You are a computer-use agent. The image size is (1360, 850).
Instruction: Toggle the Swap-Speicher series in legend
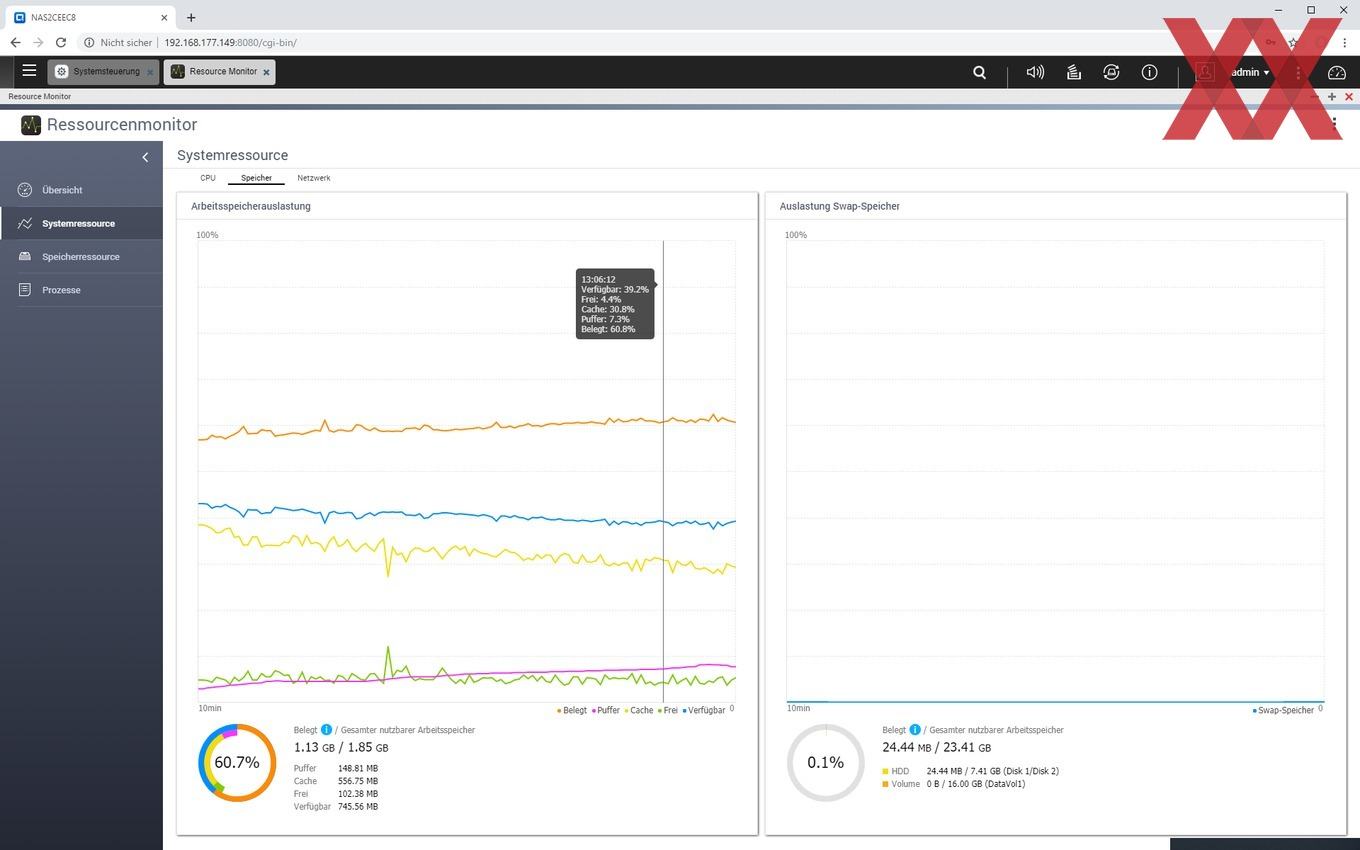(x=1283, y=710)
